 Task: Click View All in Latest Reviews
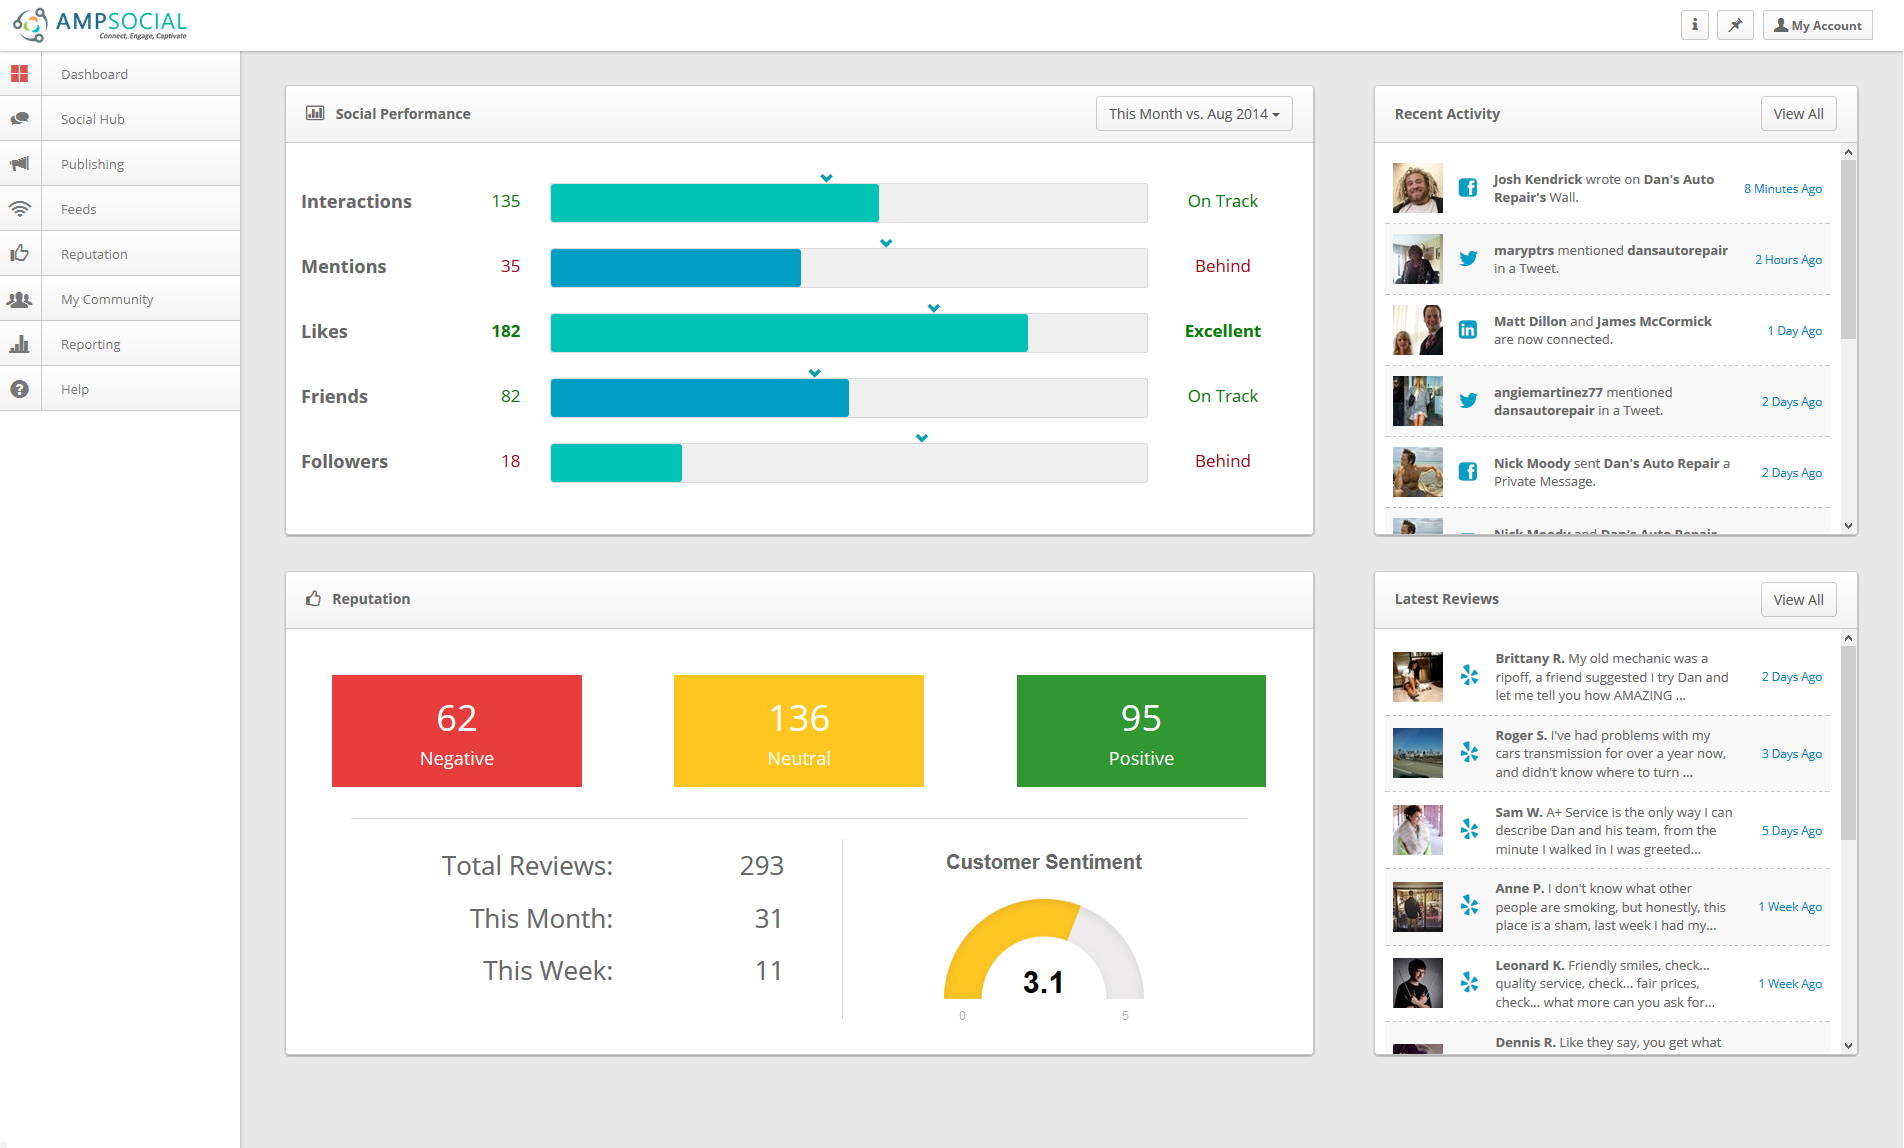coord(1798,600)
